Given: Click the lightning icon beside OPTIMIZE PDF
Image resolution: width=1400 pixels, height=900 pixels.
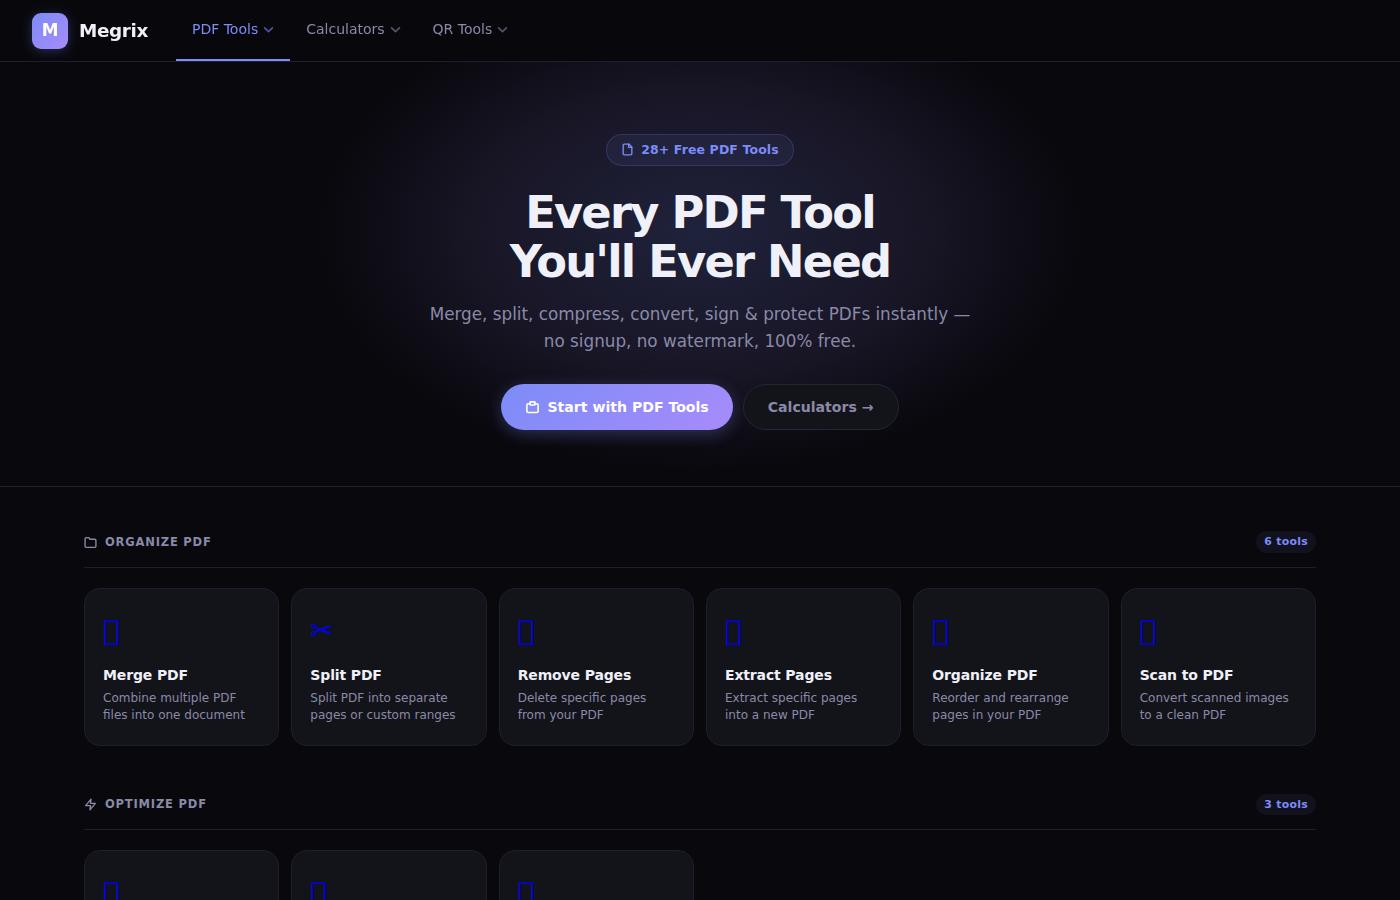Looking at the screenshot, I should [91, 804].
